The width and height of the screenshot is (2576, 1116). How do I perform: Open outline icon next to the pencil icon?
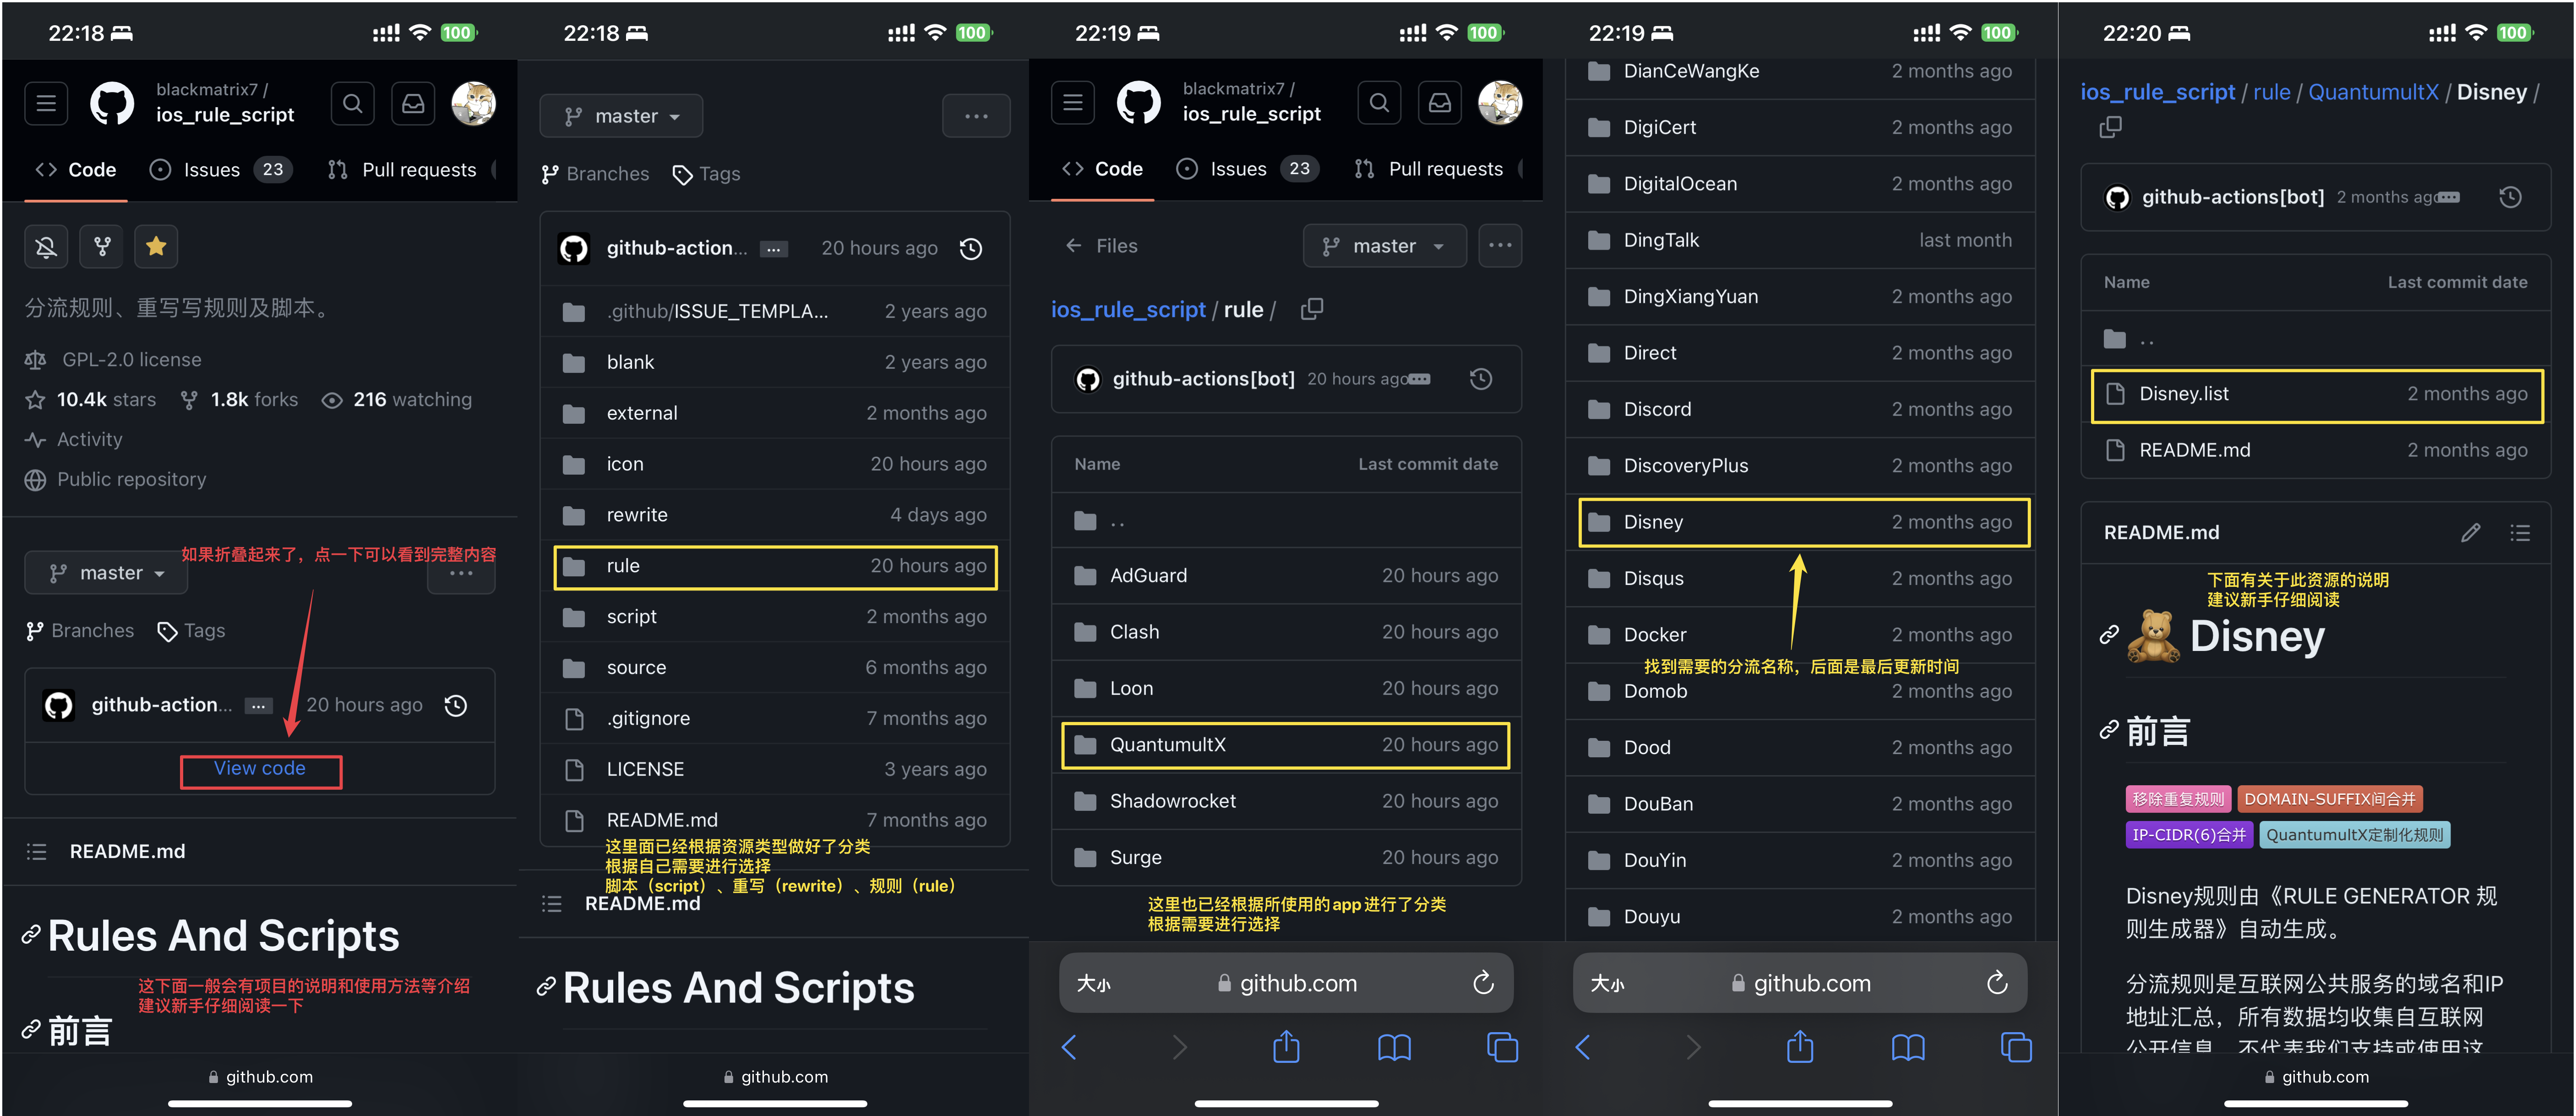click(x=2520, y=533)
